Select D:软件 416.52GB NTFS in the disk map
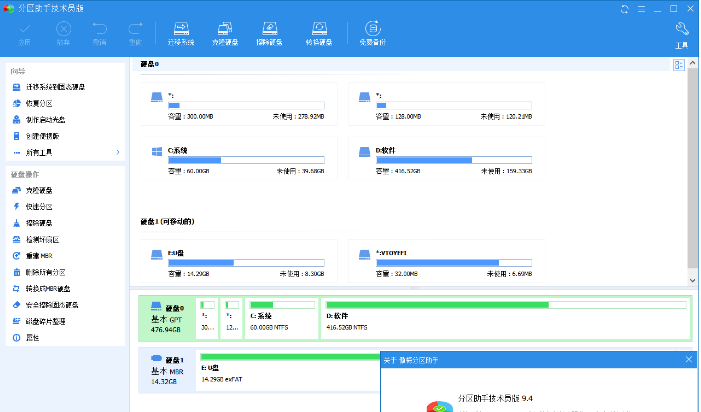Image resolution: width=701 pixels, height=412 pixels. 506,318
